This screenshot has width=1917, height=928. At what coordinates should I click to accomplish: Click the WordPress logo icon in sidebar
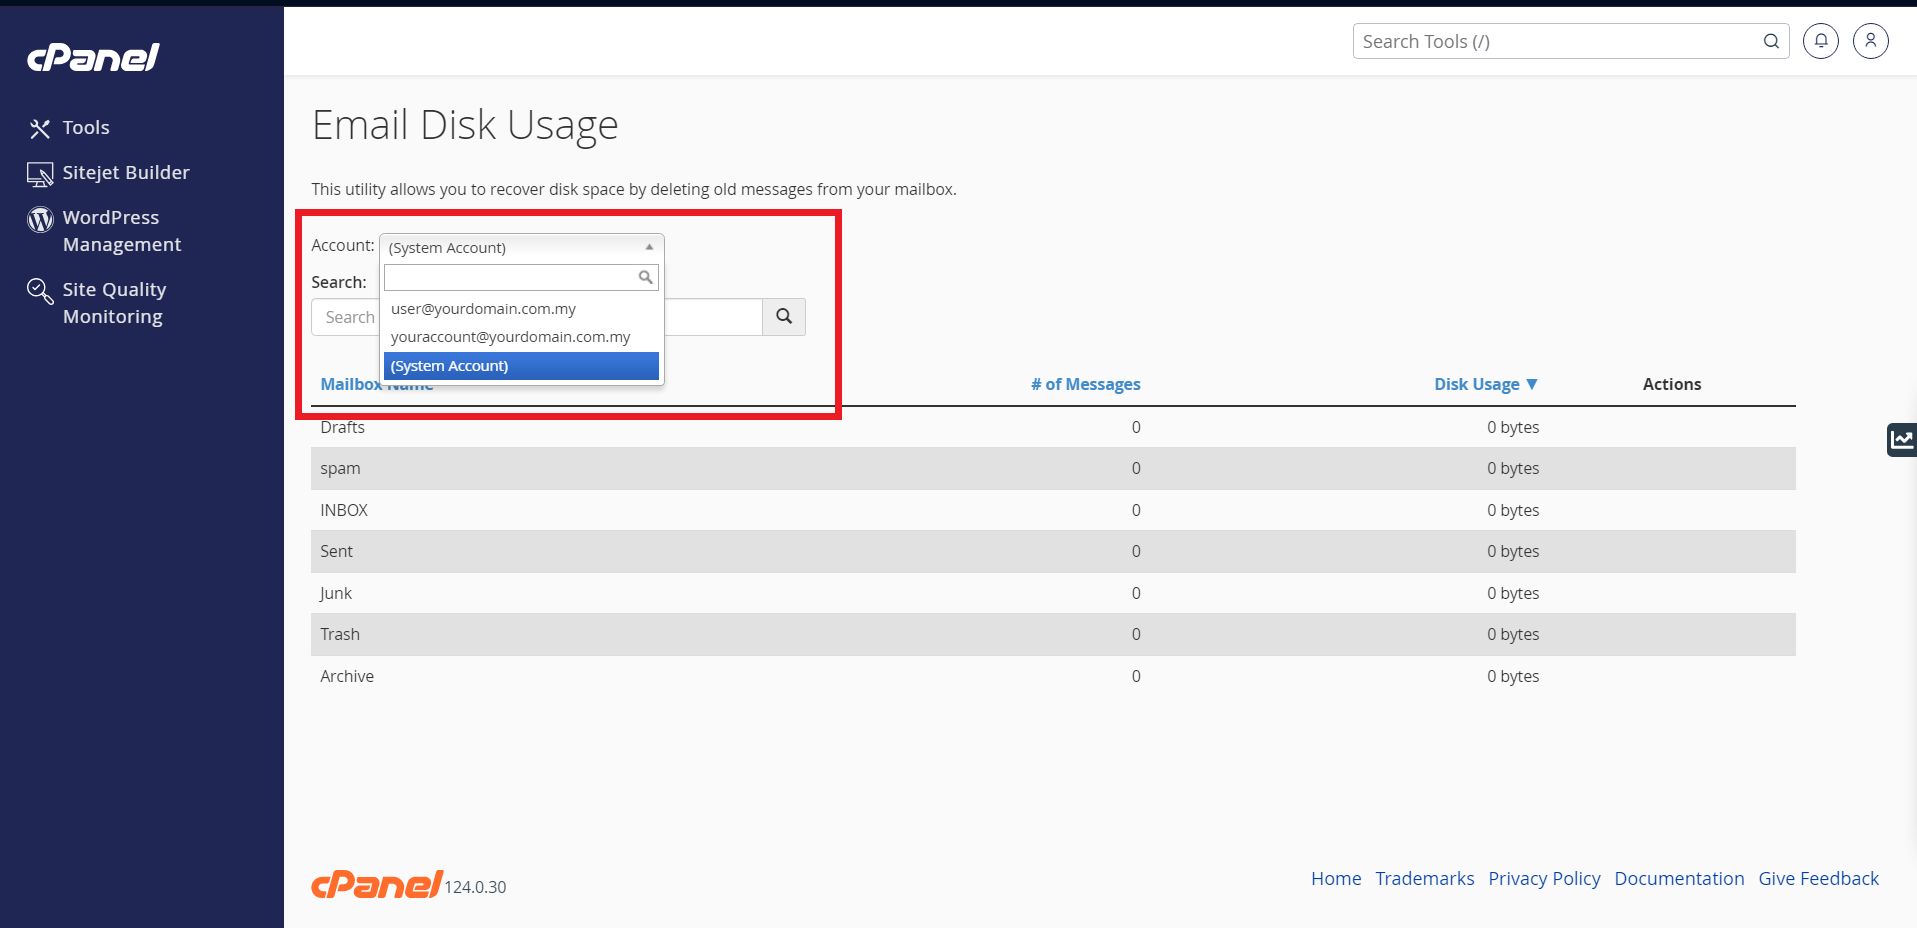(x=40, y=219)
